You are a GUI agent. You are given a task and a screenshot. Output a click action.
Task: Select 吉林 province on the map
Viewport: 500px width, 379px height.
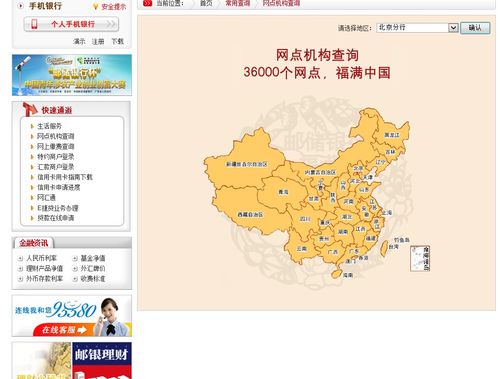click(390, 152)
